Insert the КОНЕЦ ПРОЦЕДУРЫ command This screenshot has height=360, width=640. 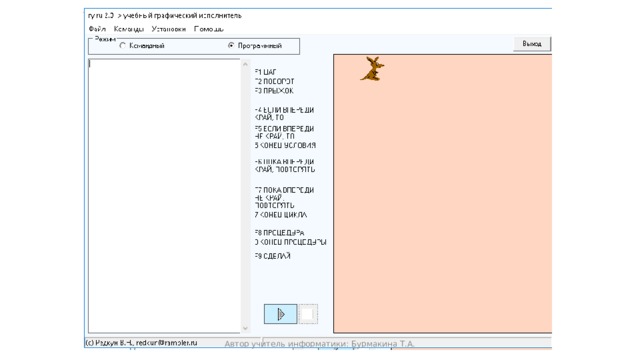click(291, 242)
